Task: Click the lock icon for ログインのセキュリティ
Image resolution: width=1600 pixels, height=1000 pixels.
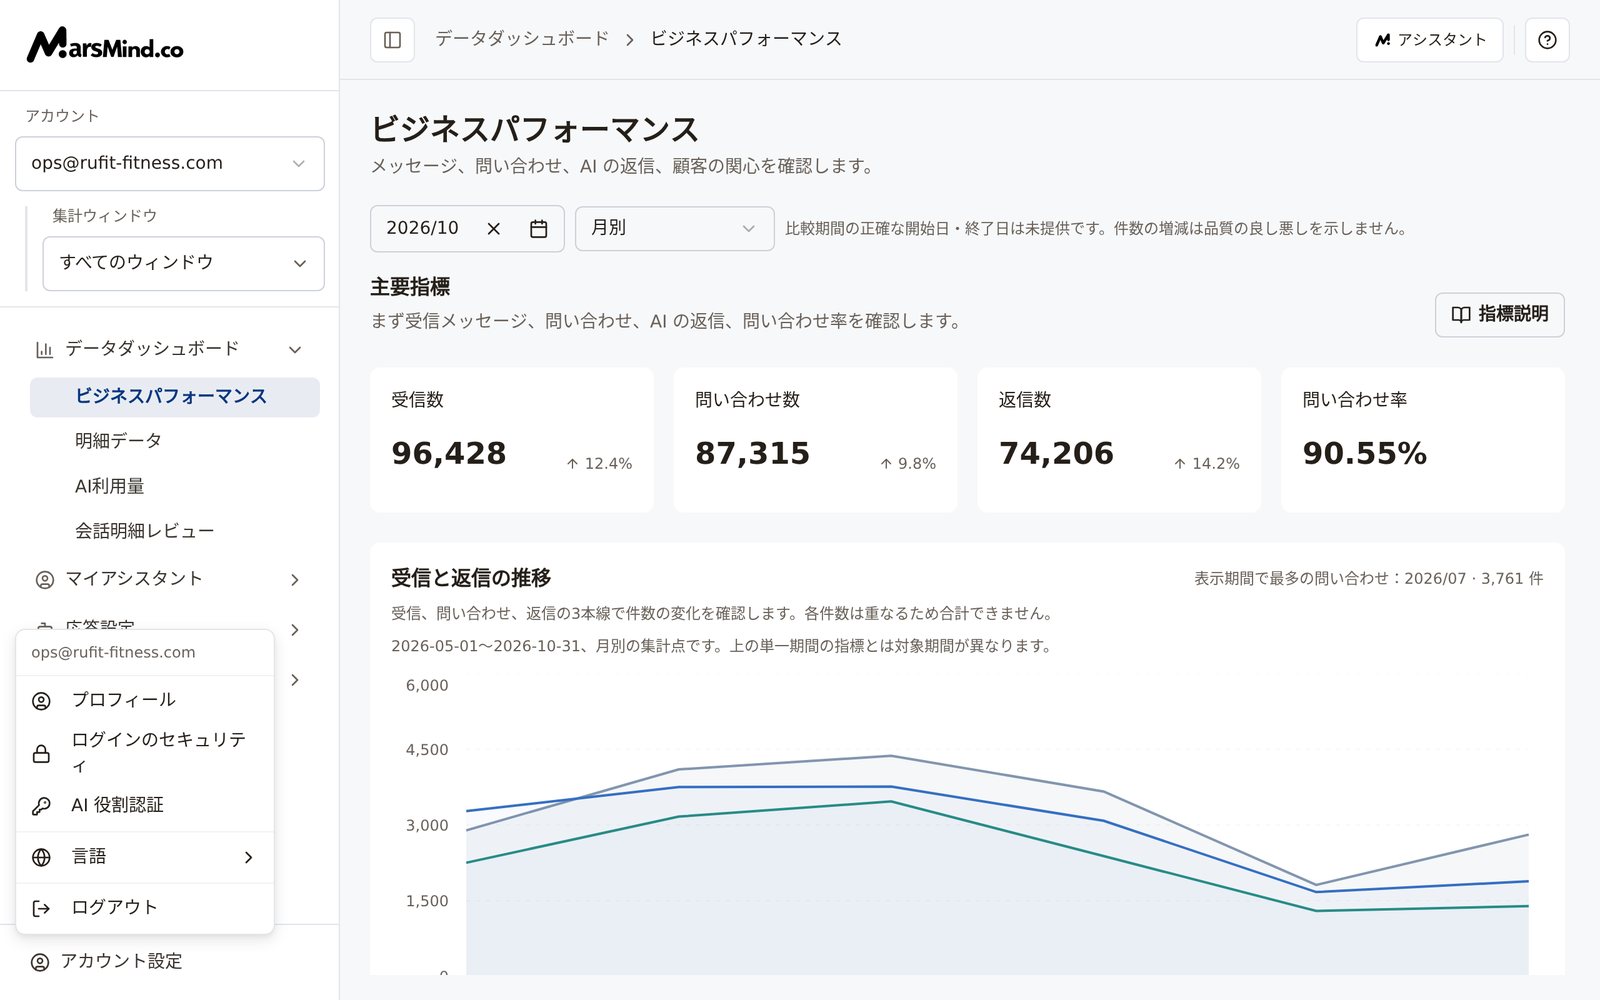Action: click(x=41, y=753)
